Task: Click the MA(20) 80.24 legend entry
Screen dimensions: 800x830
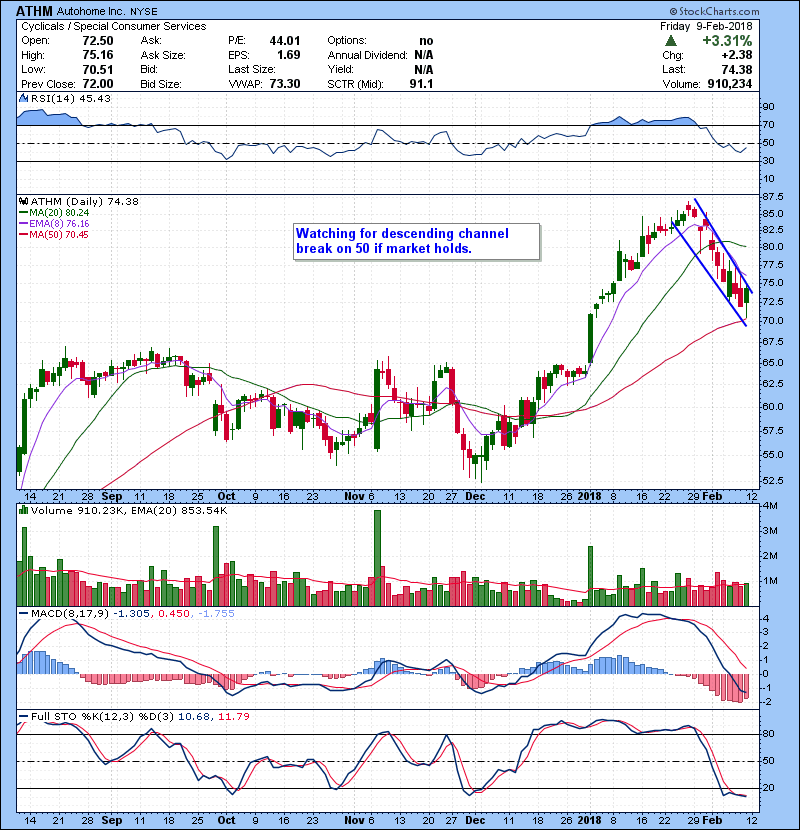Action: coord(54,213)
